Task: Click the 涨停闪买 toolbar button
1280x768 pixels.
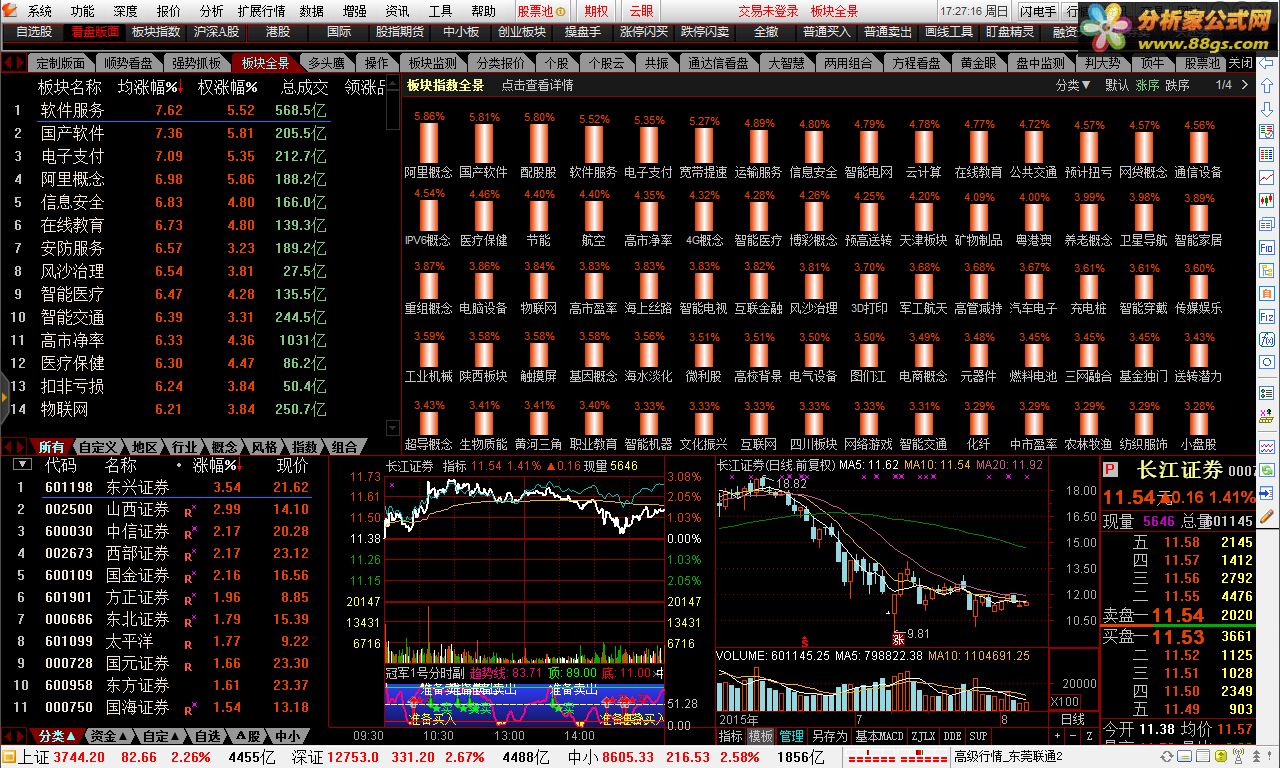Action: tap(644, 32)
